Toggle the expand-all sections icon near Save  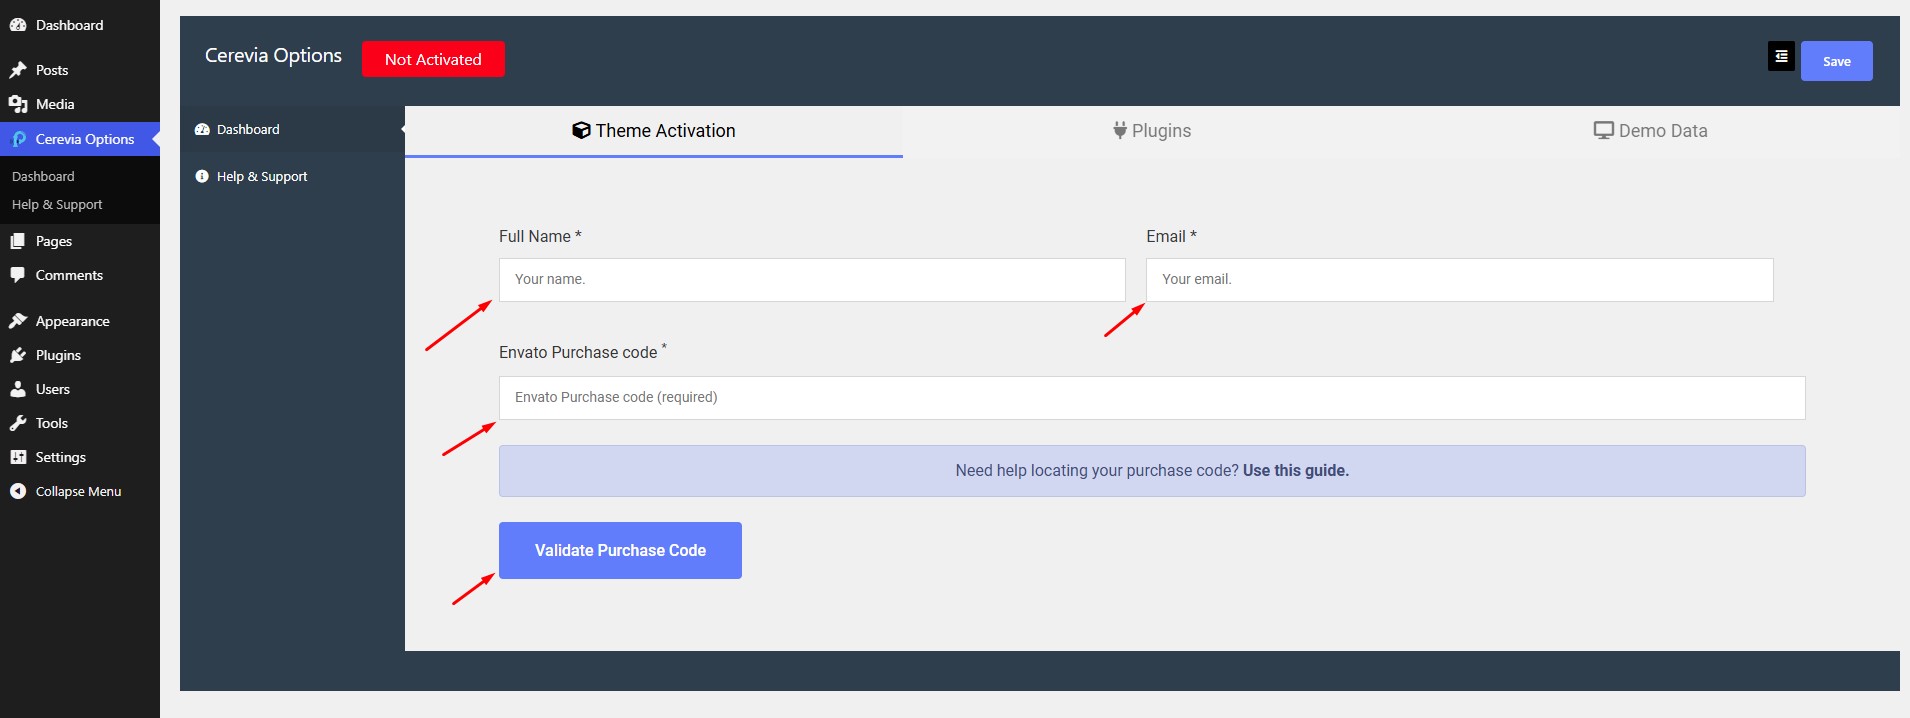click(1781, 57)
